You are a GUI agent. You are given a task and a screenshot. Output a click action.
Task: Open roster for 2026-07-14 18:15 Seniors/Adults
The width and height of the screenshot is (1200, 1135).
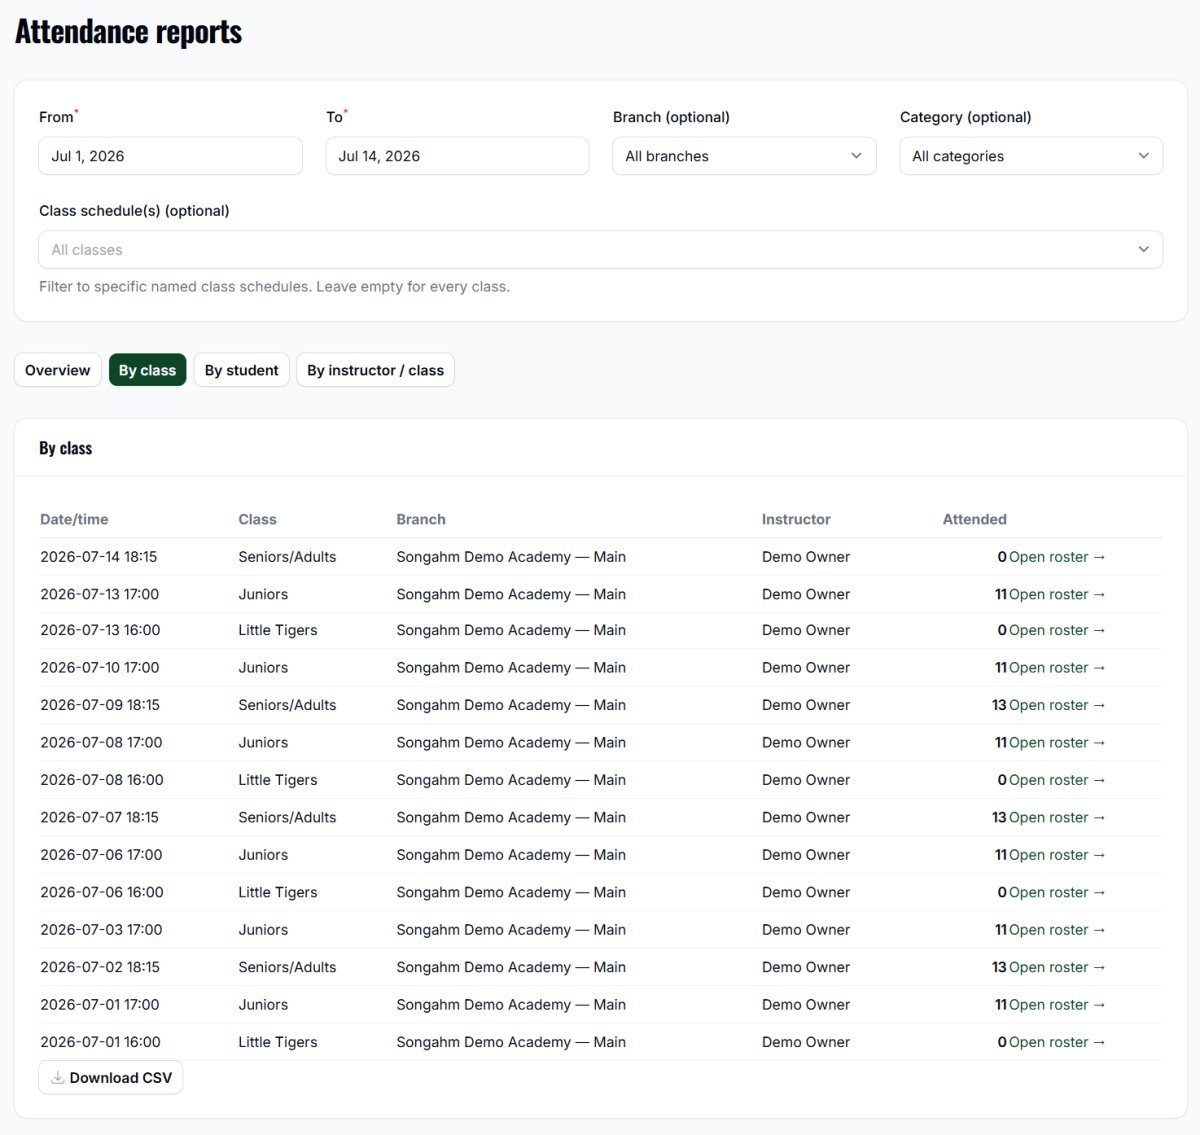pos(1057,557)
